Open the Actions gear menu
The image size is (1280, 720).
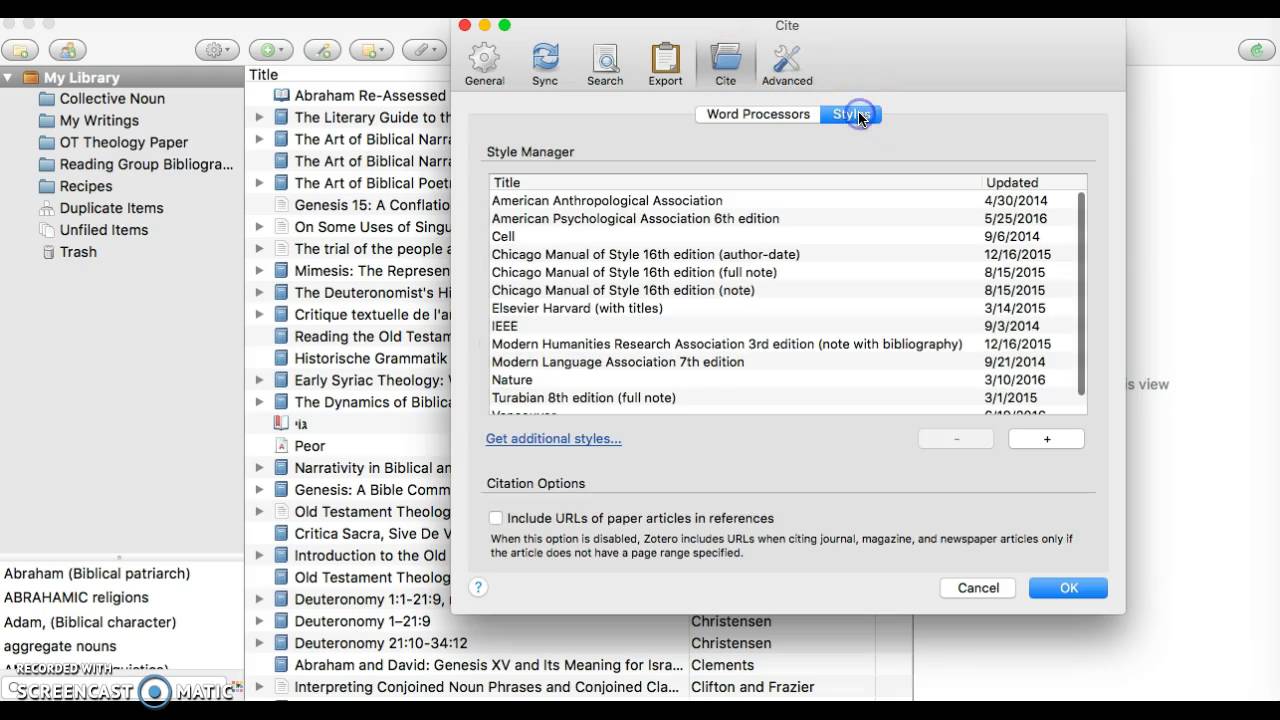(216, 50)
